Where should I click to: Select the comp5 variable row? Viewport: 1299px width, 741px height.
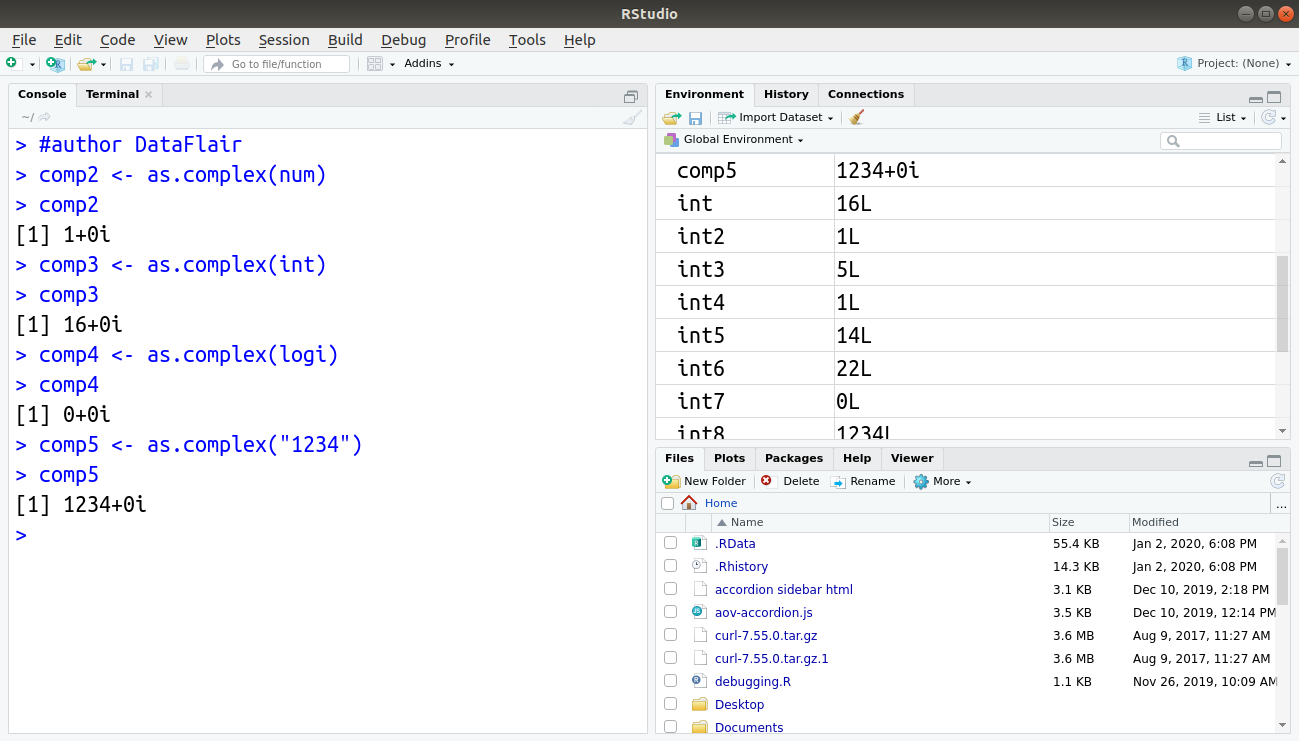[x=966, y=170]
